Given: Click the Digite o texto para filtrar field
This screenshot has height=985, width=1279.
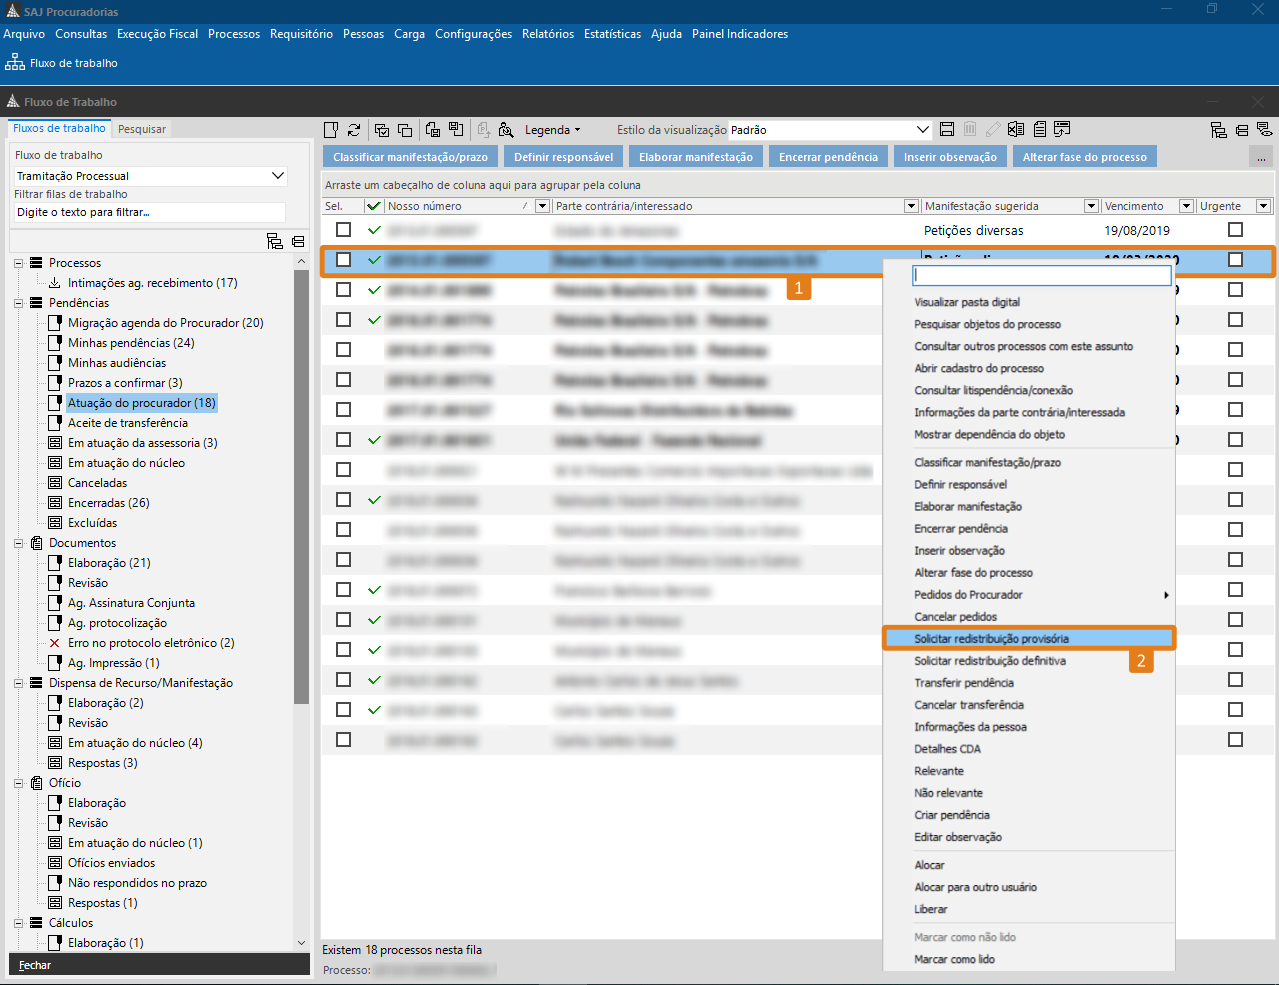Looking at the screenshot, I should click(149, 212).
